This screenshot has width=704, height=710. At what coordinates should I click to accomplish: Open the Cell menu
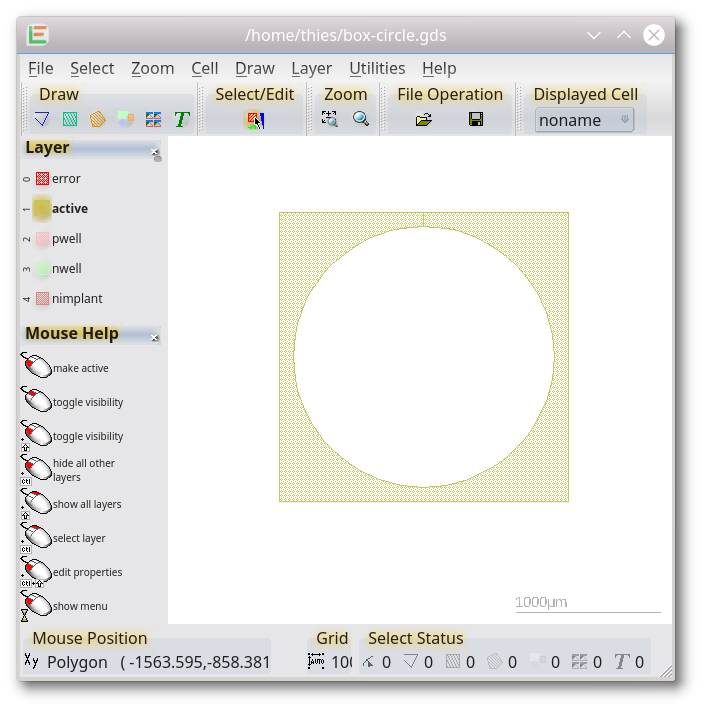[x=205, y=68]
